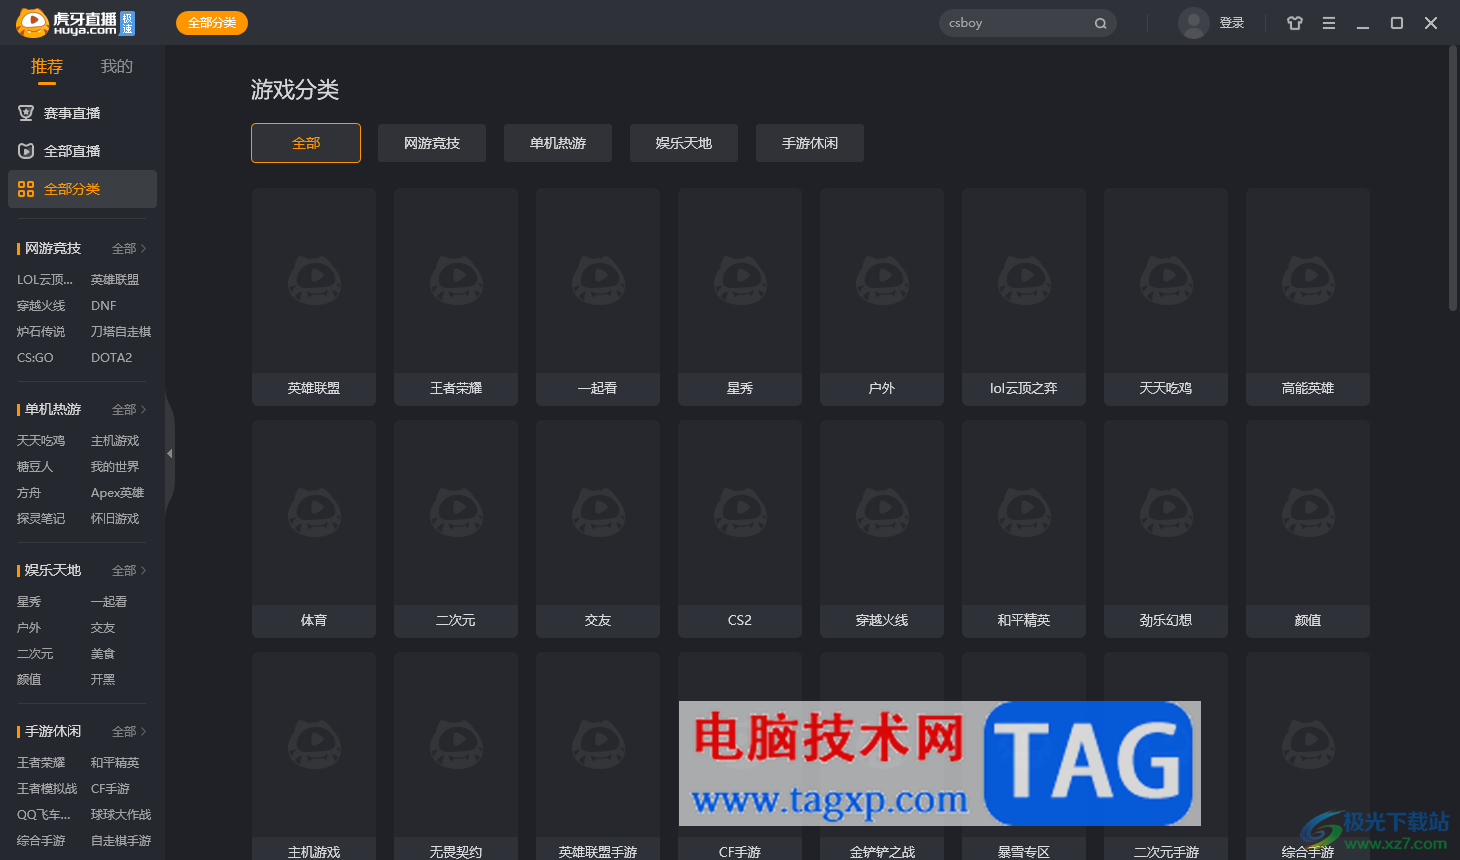Click the 全部直播 sidebar icon

26,151
